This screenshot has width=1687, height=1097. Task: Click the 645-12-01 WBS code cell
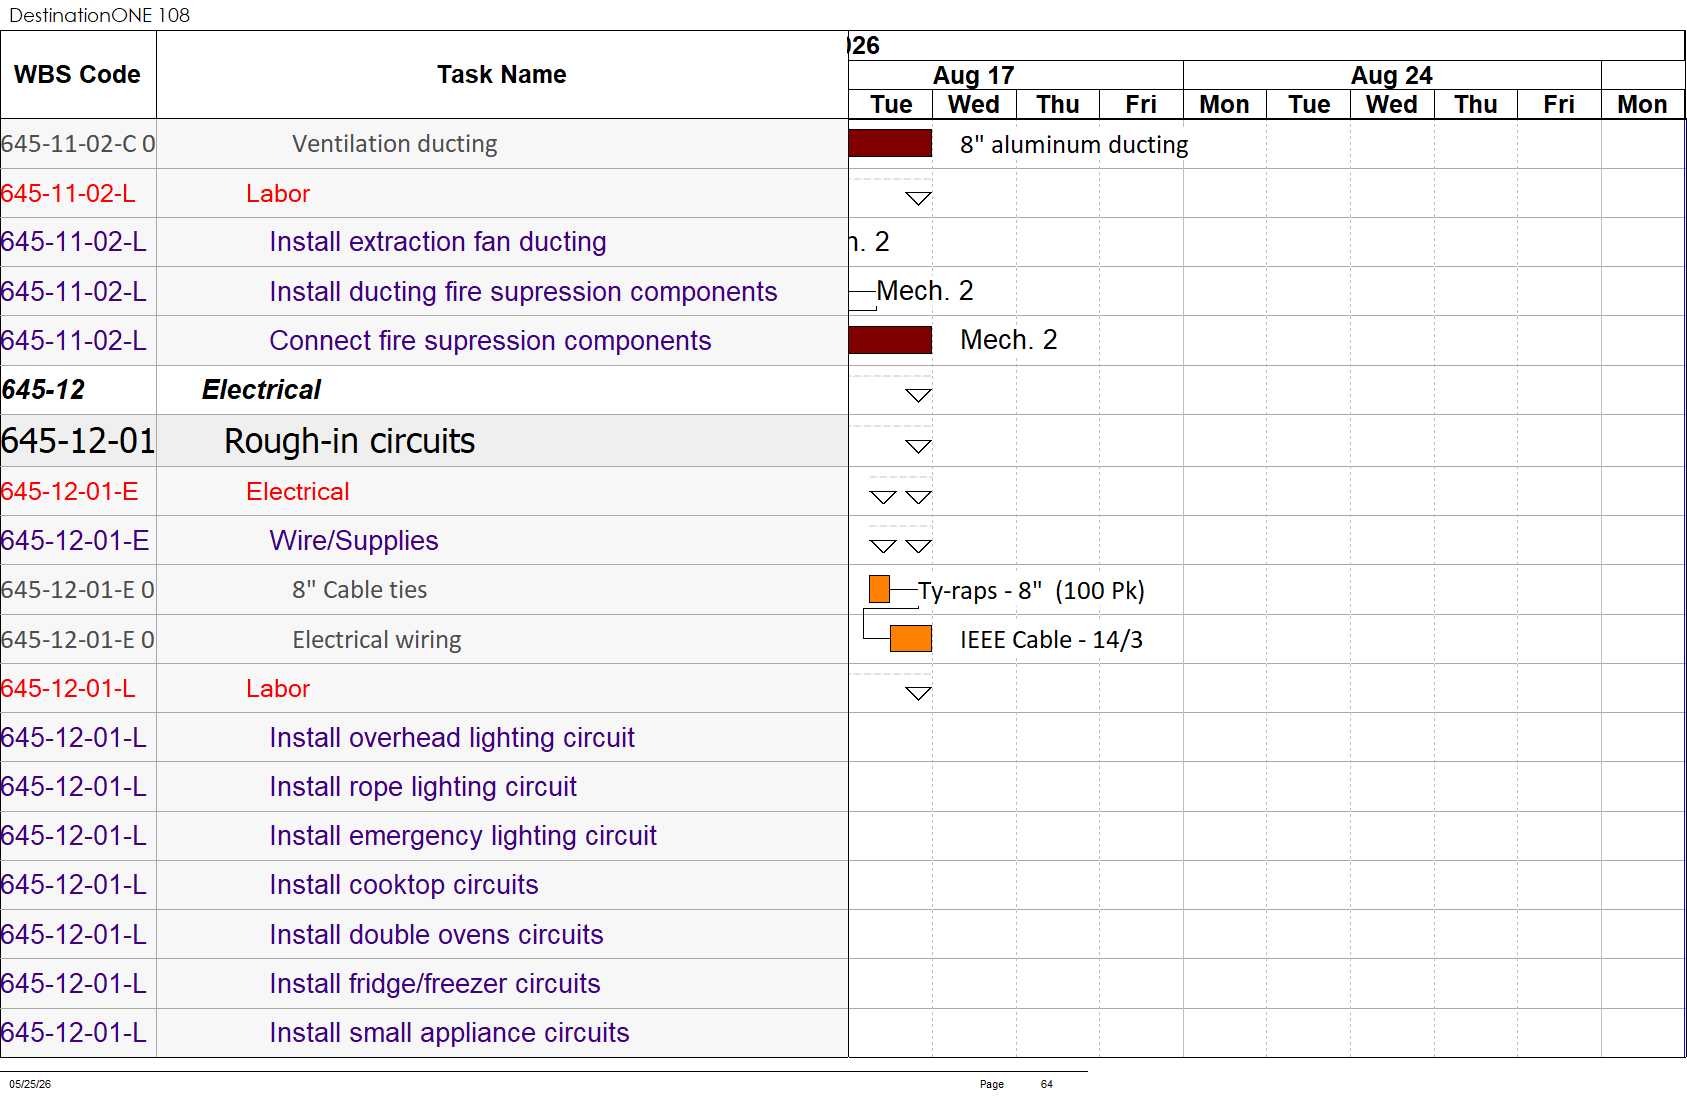78,441
